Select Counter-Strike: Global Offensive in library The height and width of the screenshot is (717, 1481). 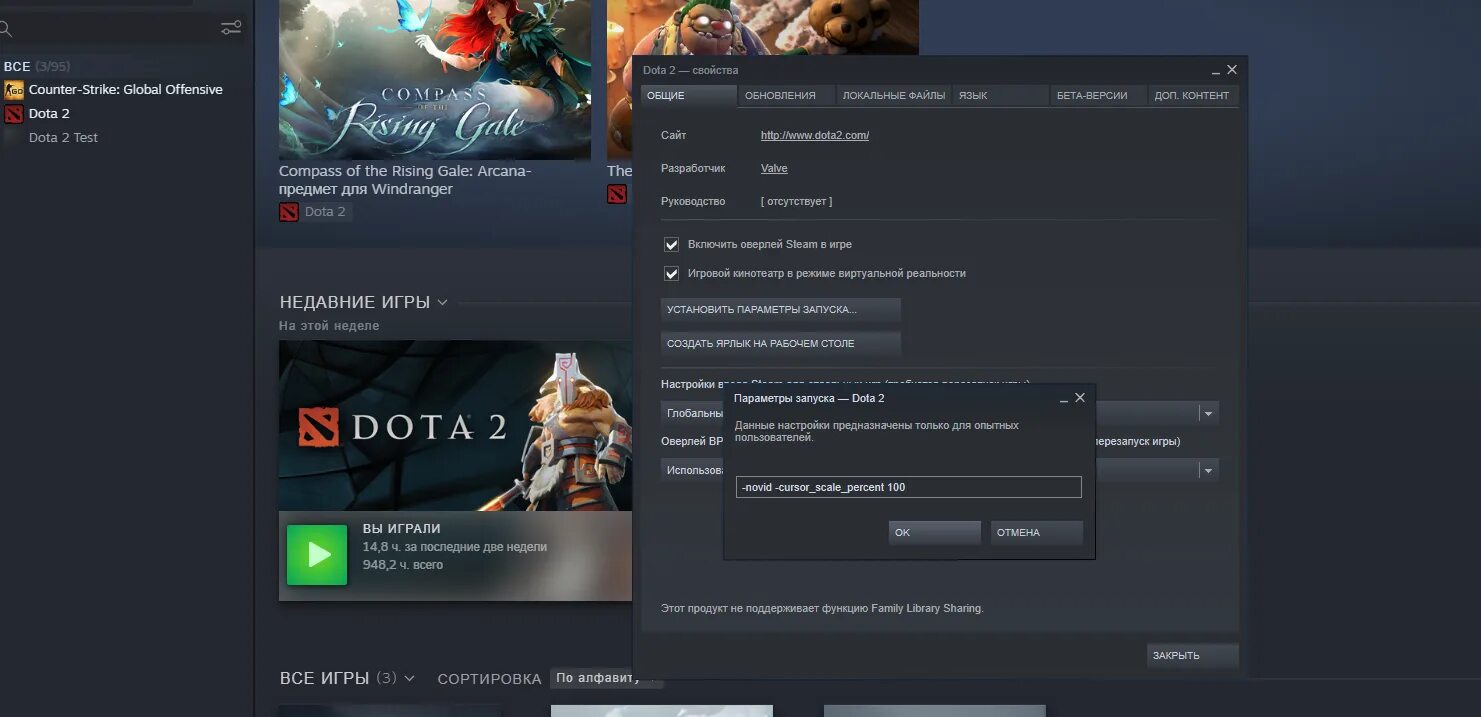tap(125, 90)
